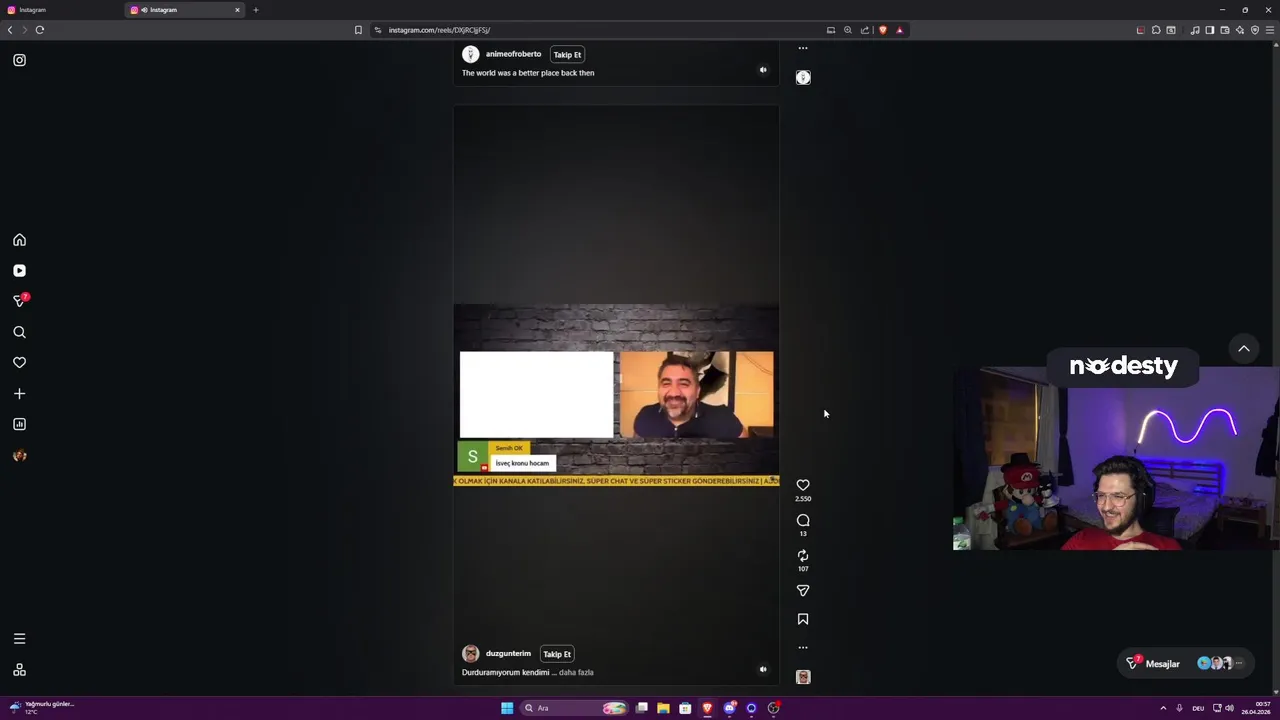Viewport: 1280px width, 720px height.
Task: Follow animeofroberto with Takip Et button
Action: tap(567, 54)
